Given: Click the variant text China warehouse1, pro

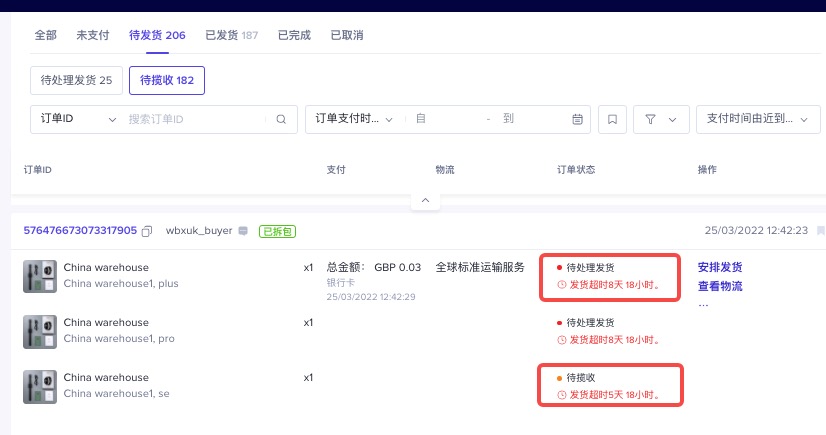Looking at the screenshot, I should coord(119,339).
